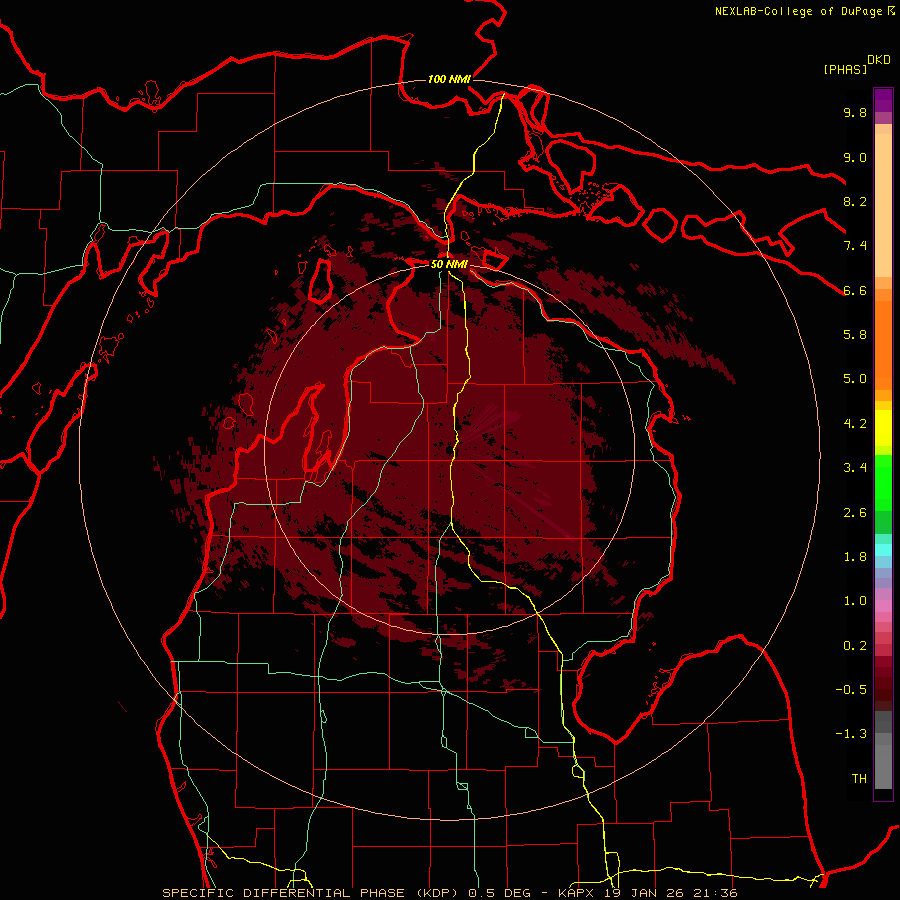Click the SPECIFIC DIFFERENTIAL PHASE (KDP) caption
Screen dimensions: 900x900
coord(312,893)
